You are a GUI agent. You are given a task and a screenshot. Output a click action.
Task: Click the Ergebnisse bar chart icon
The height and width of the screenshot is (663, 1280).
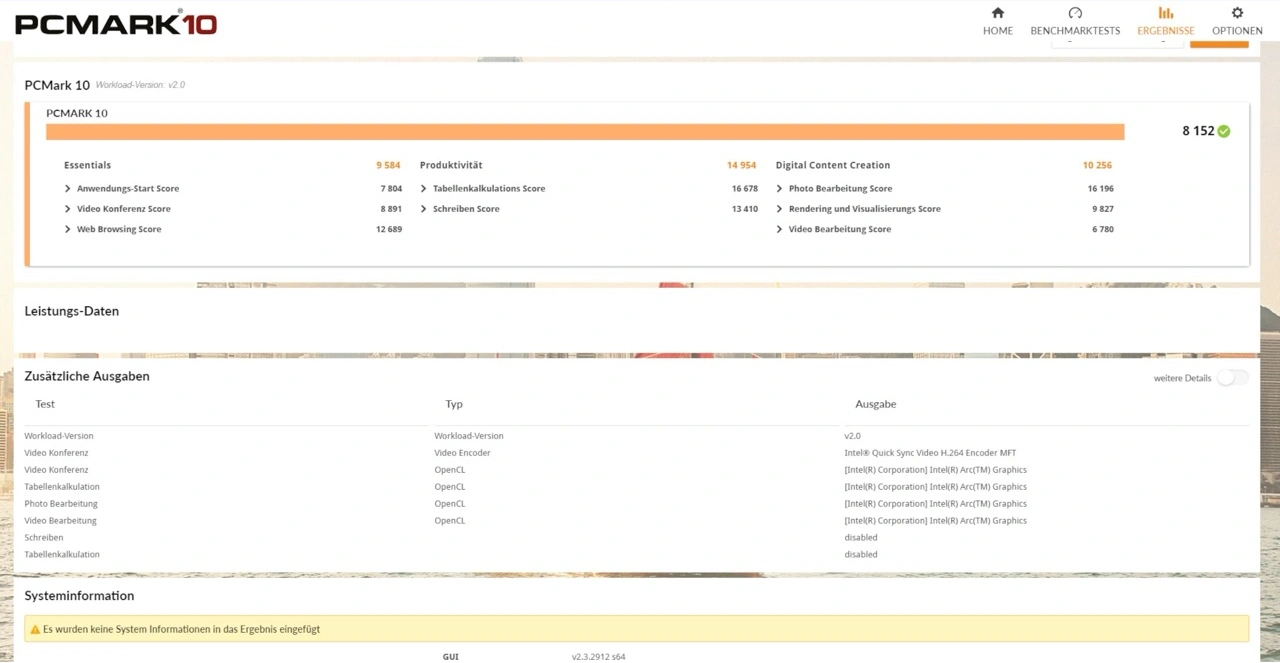click(x=1165, y=13)
